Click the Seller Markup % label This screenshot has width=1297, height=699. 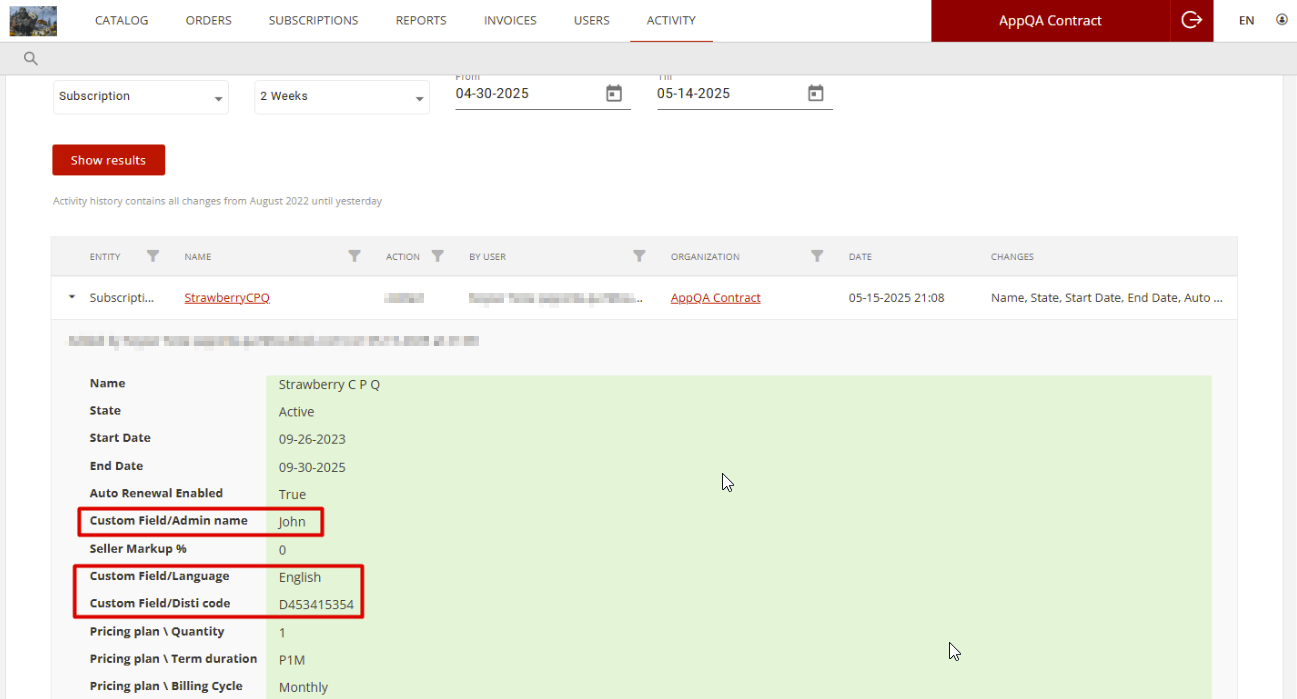coord(138,549)
